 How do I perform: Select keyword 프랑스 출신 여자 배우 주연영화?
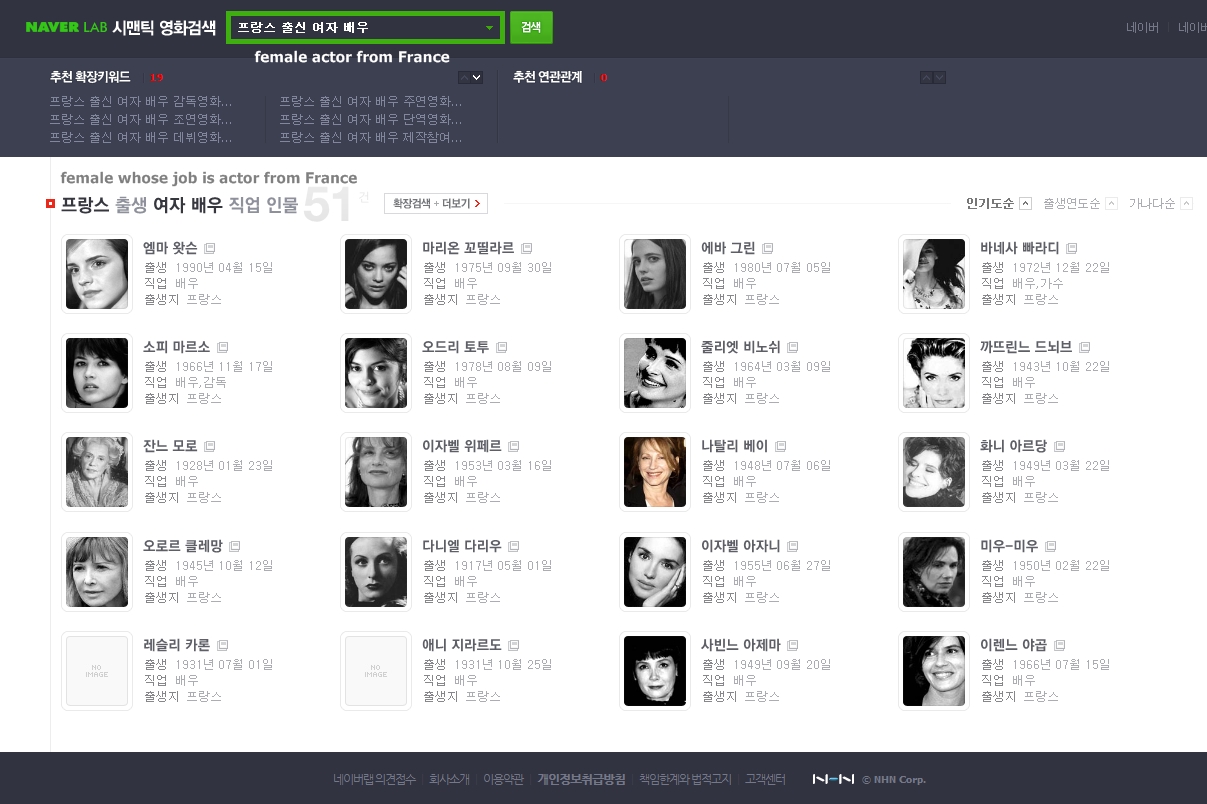click(371, 101)
